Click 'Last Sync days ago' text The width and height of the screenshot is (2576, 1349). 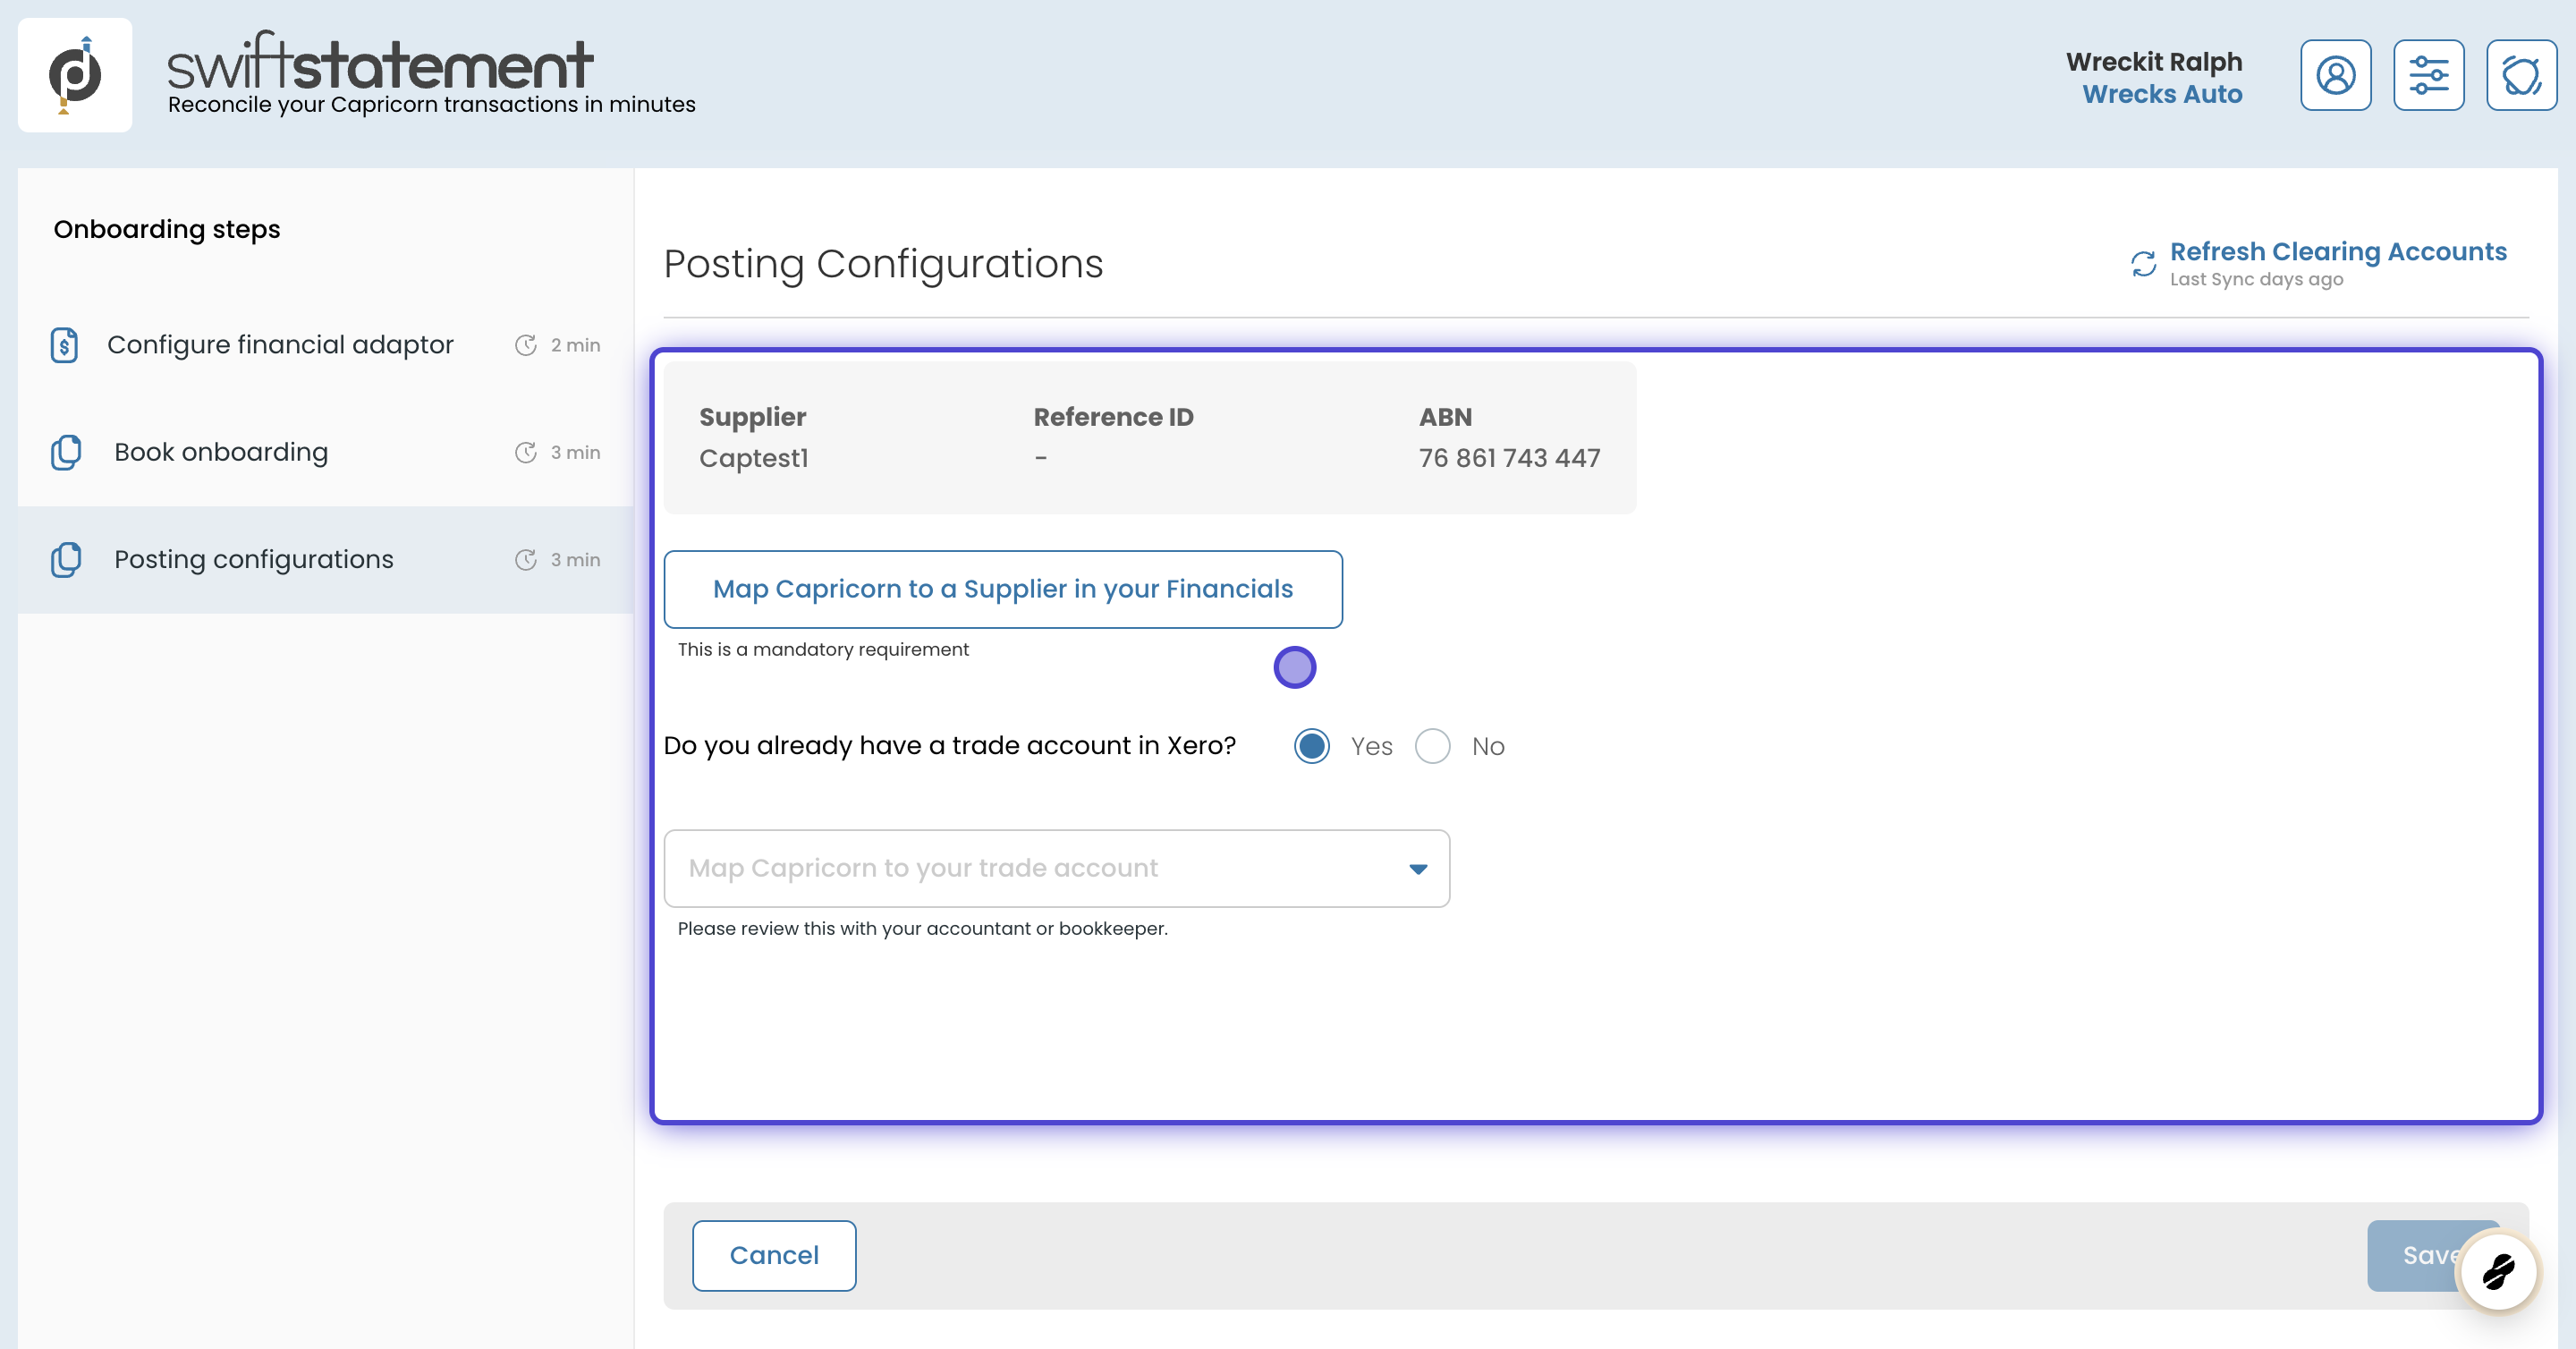tap(2256, 280)
